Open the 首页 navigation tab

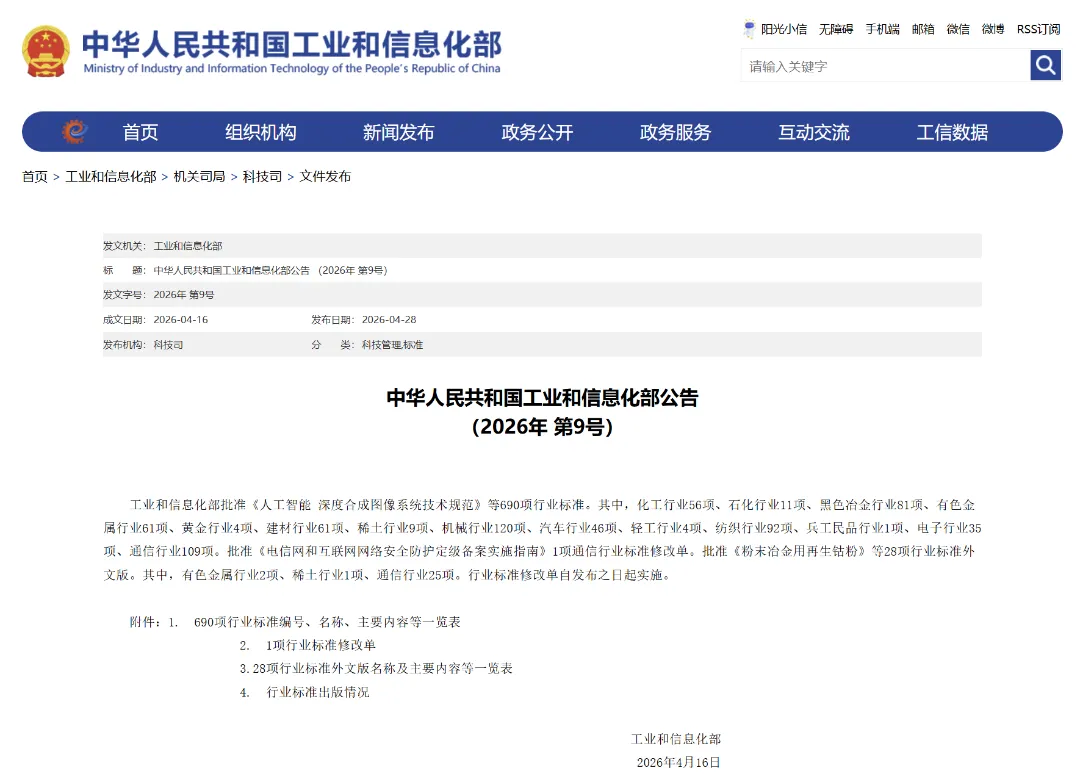click(140, 132)
